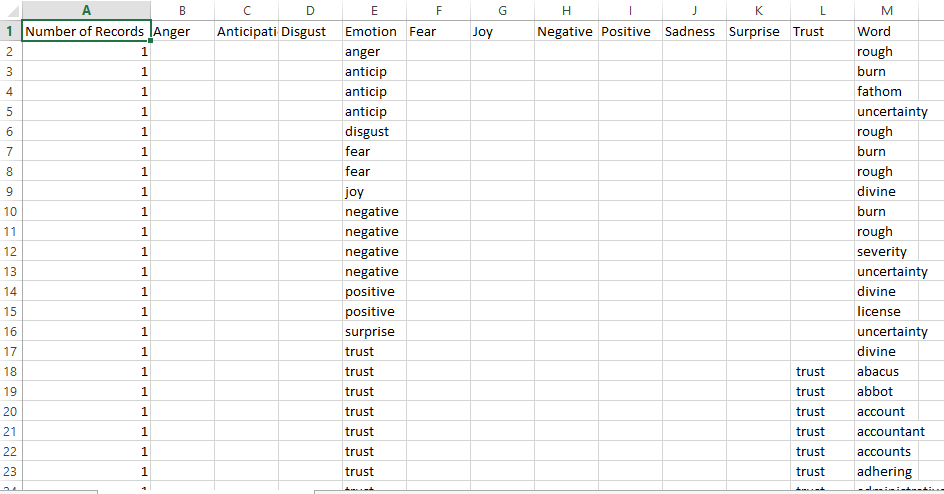Select the column A header
The height and width of the screenshot is (494, 944).
click(86, 10)
